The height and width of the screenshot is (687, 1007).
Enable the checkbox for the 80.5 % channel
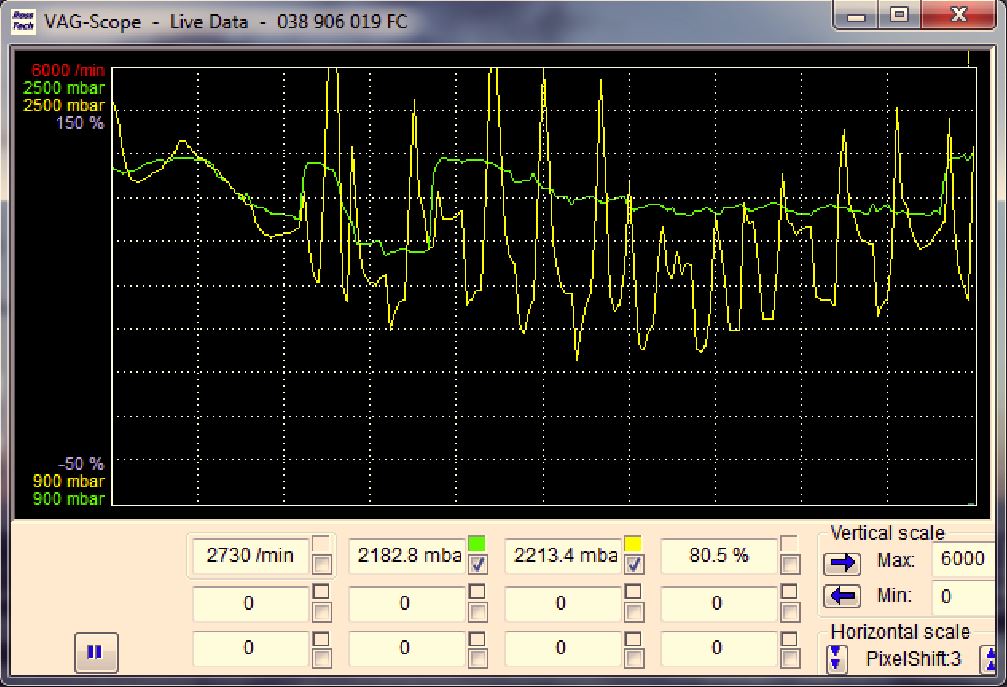point(790,564)
